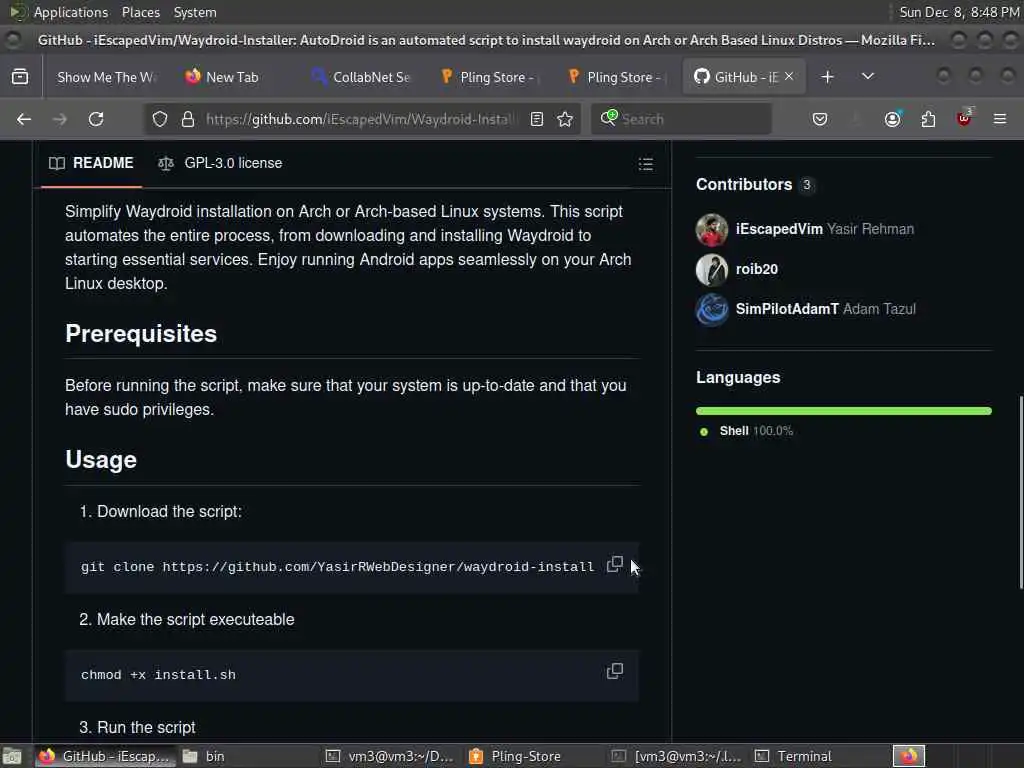Open the uBlock Origin extension icon

tap(964, 118)
